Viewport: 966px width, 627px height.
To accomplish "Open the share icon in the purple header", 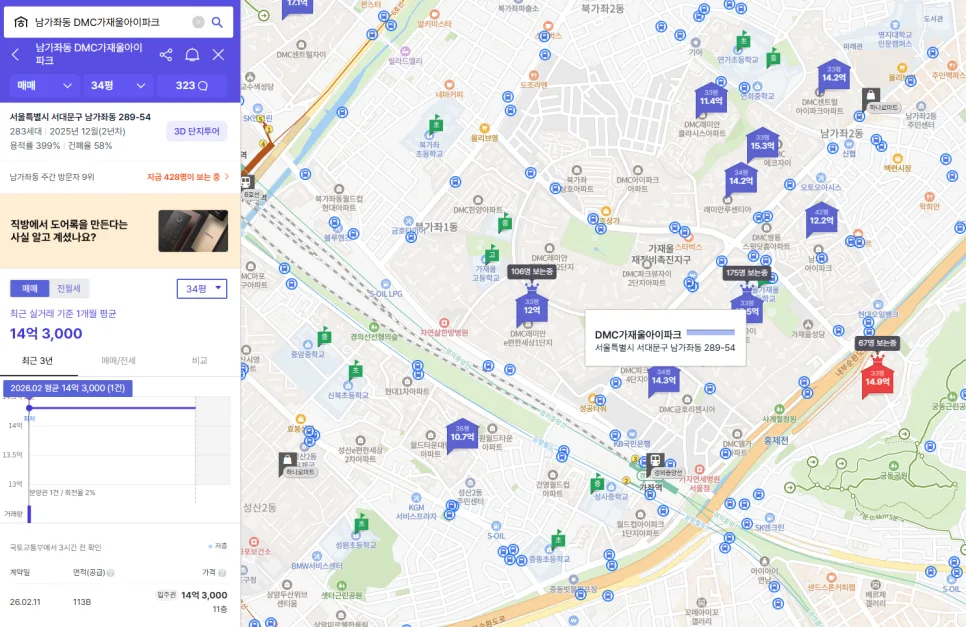I will click(166, 55).
